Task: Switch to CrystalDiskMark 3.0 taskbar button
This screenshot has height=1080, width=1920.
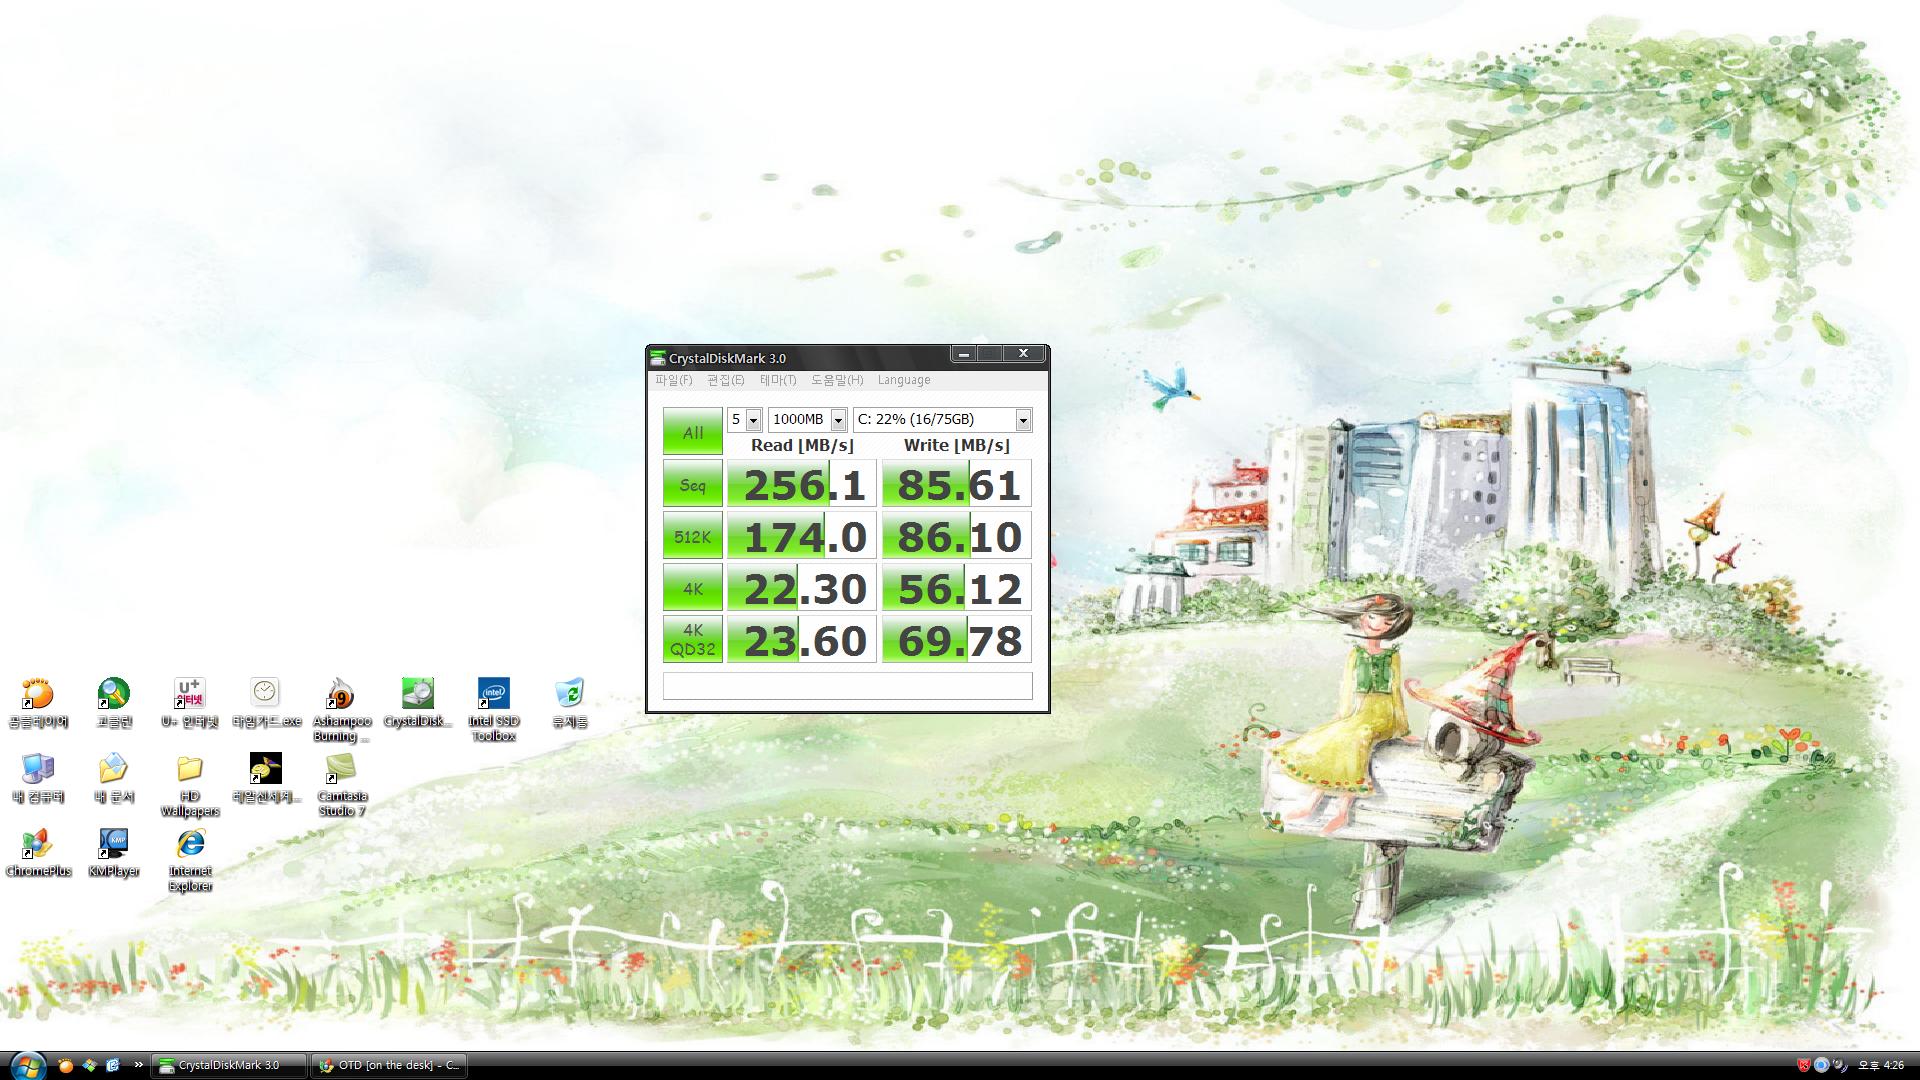Action: [229, 1066]
